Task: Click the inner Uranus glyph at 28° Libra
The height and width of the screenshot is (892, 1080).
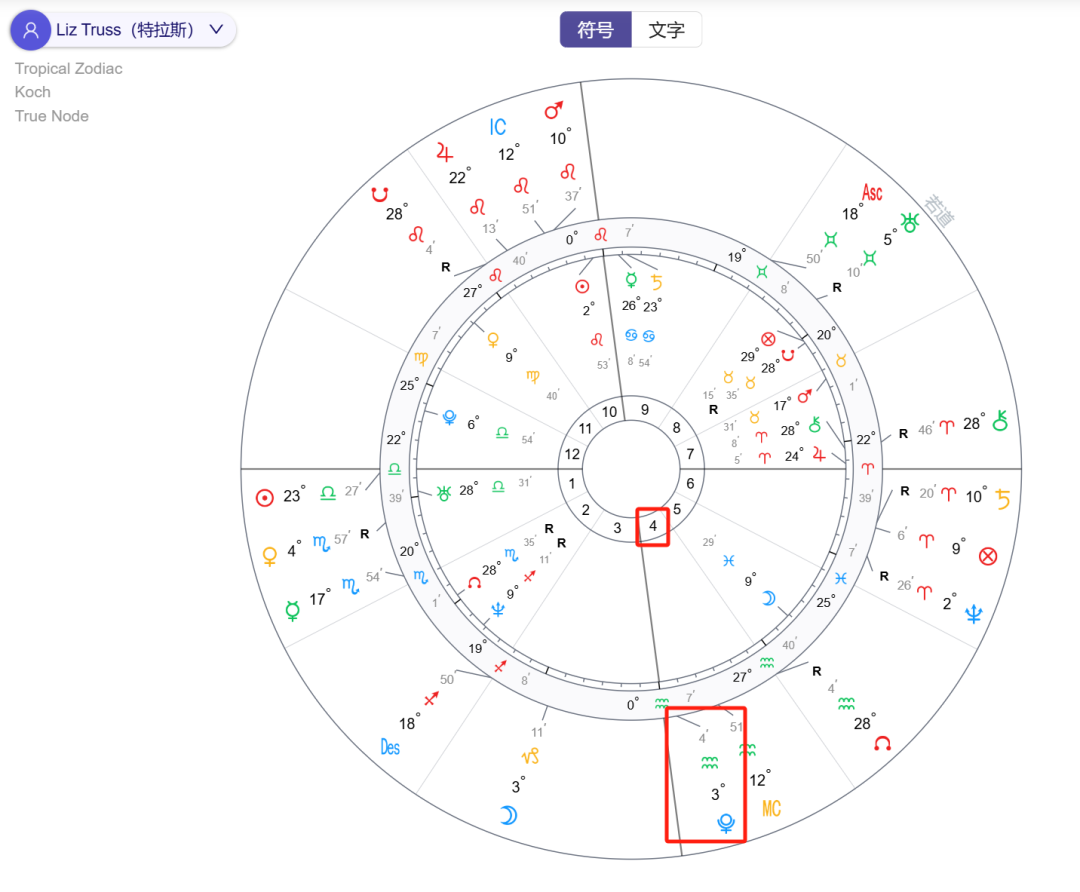Action: 444,493
